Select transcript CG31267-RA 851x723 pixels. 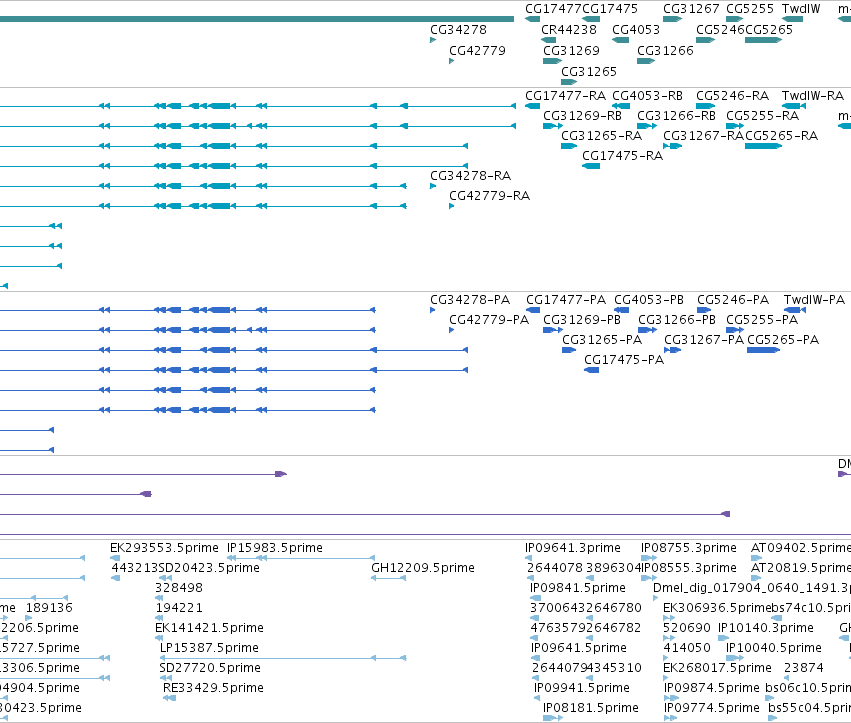click(x=703, y=136)
